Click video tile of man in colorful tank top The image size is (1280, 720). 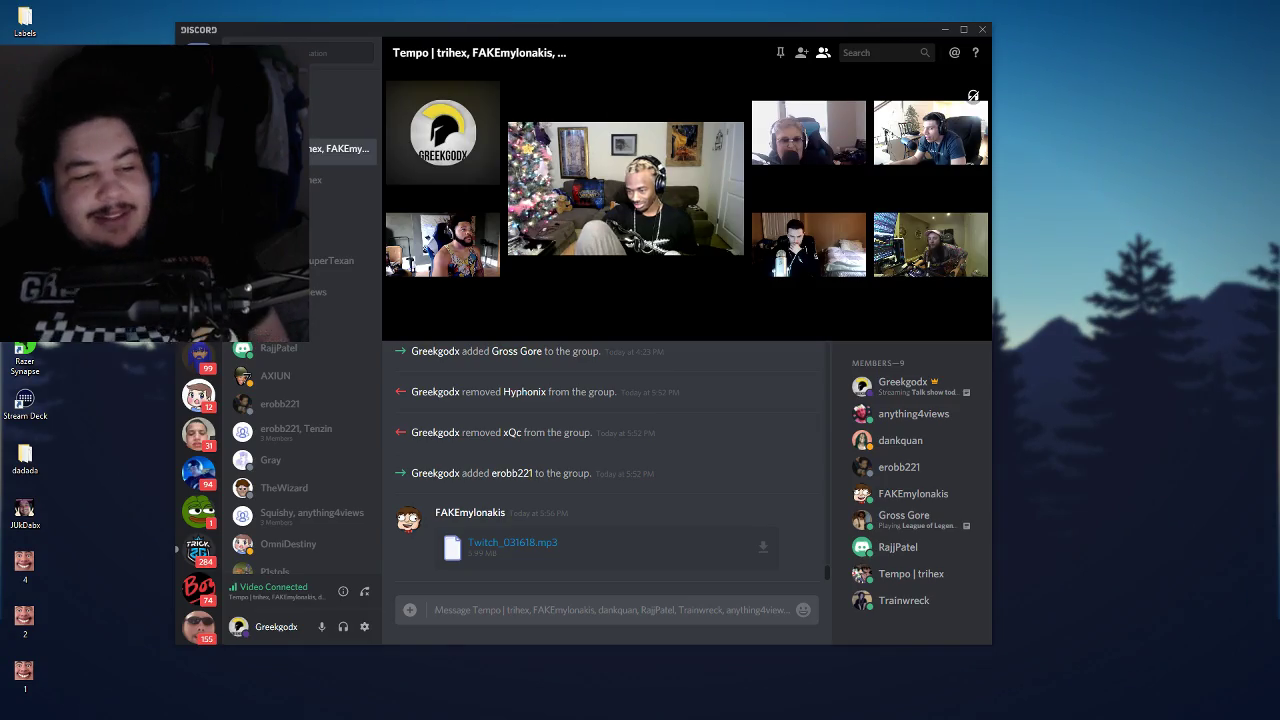pos(443,245)
